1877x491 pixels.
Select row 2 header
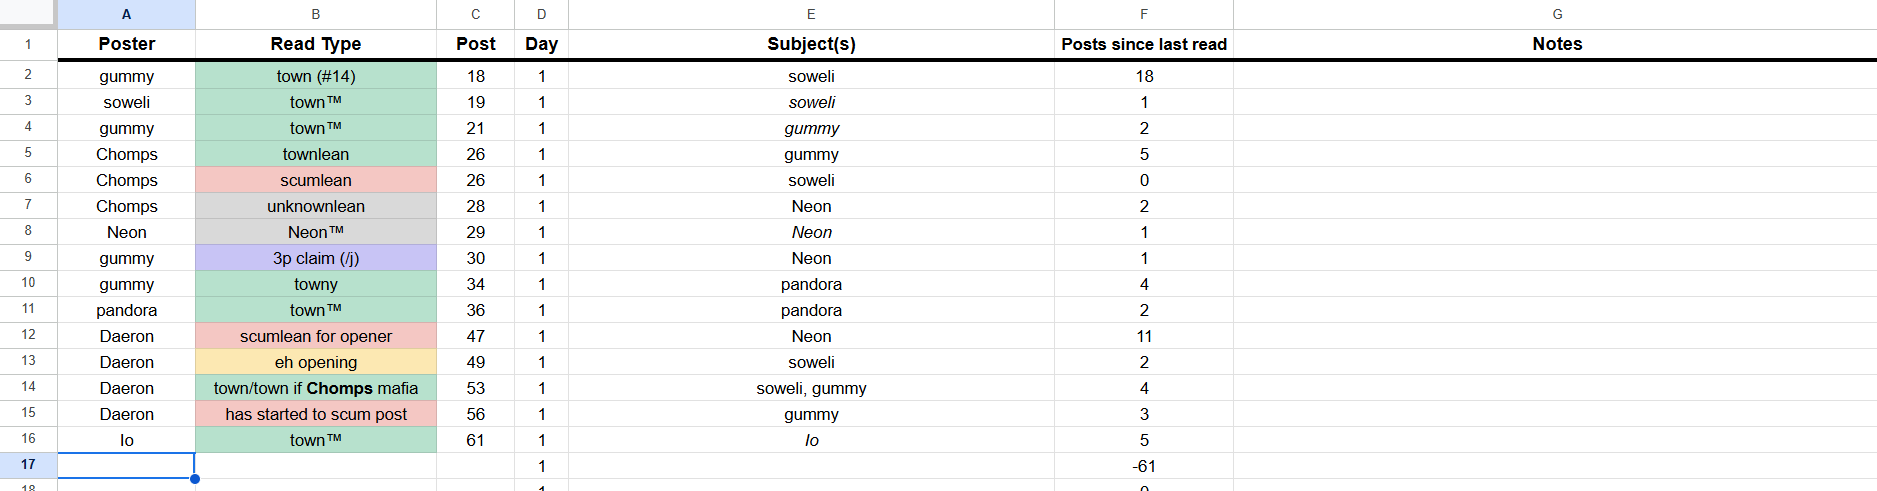(28, 75)
